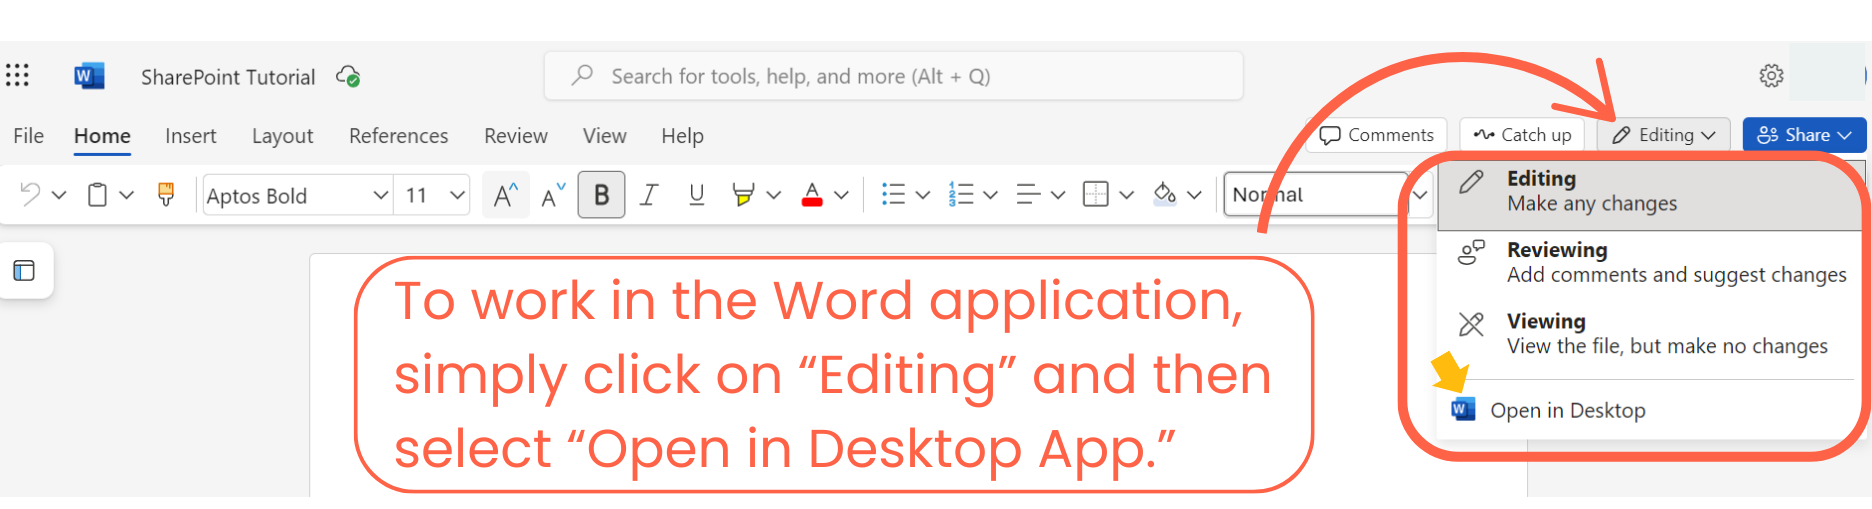Shrink font size with the Shrink Font icon
The width and height of the screenshot is (1872, 509).
pos(553,195)
